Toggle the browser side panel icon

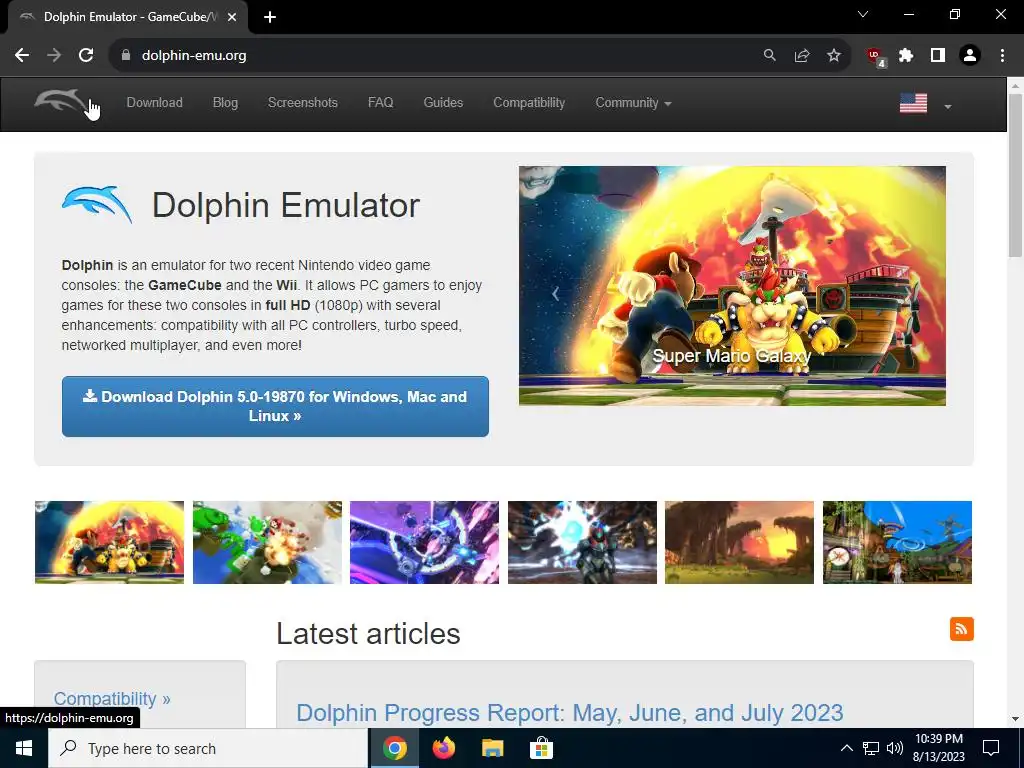(938, 56)
